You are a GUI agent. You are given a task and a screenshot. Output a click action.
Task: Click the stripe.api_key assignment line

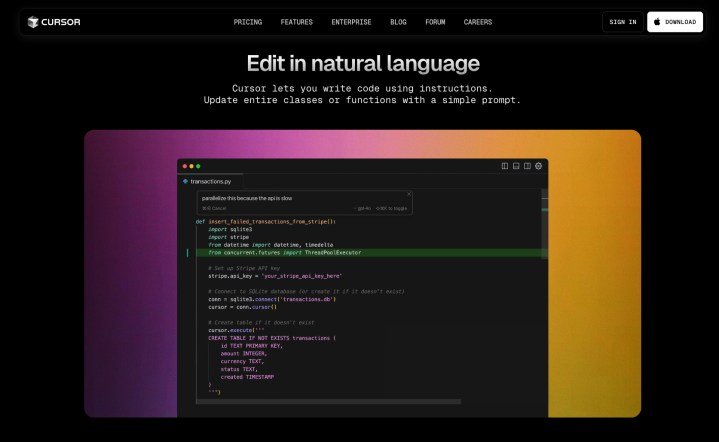[275, 276]
